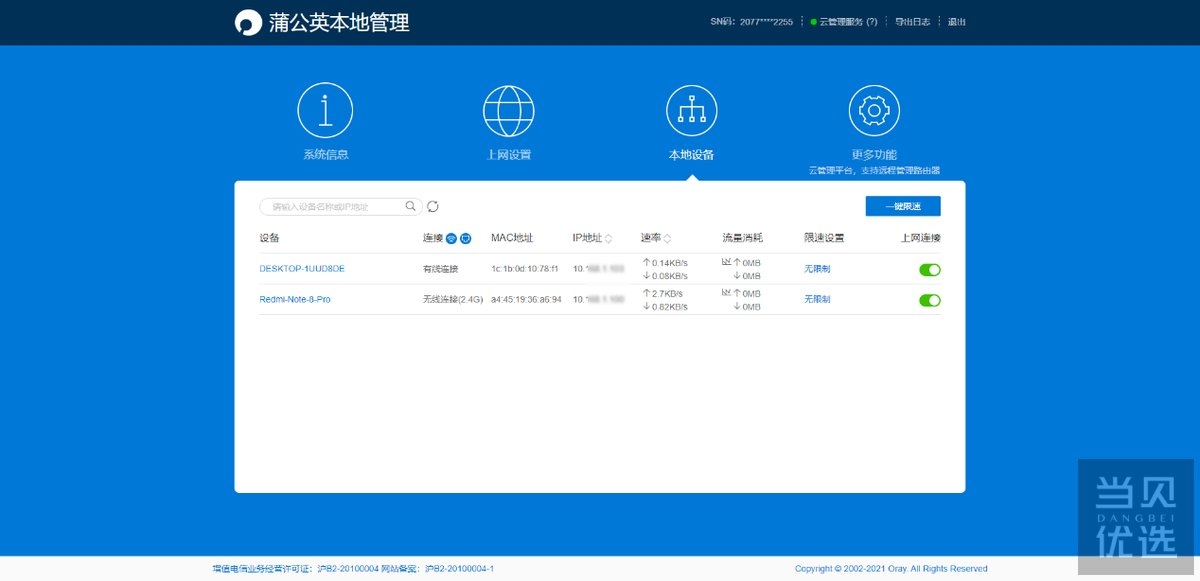The image size is (1200, 581).
Task: Click the 无线连接(2.4G) connection cell
Action: click(453, 299)
